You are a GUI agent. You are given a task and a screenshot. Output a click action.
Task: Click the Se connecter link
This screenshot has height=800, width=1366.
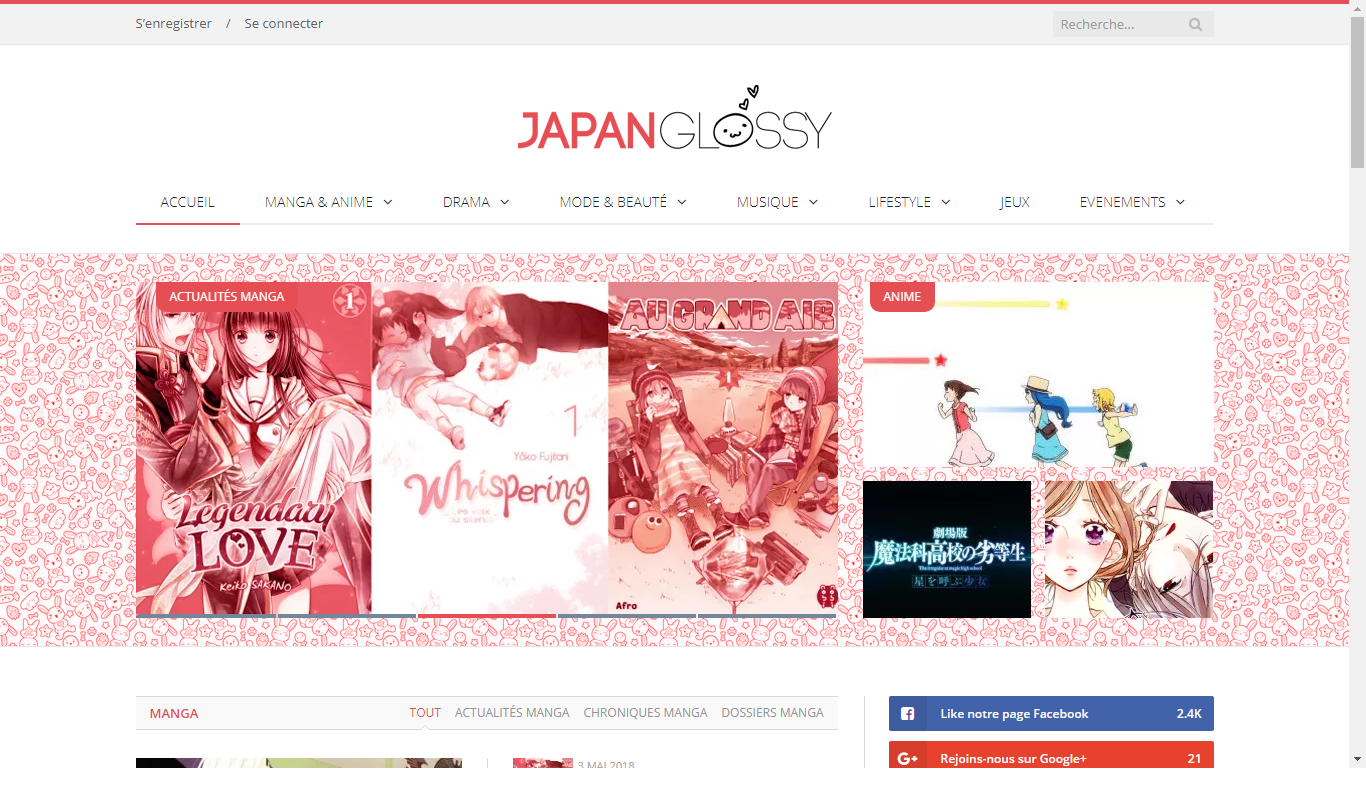point(283,23)
